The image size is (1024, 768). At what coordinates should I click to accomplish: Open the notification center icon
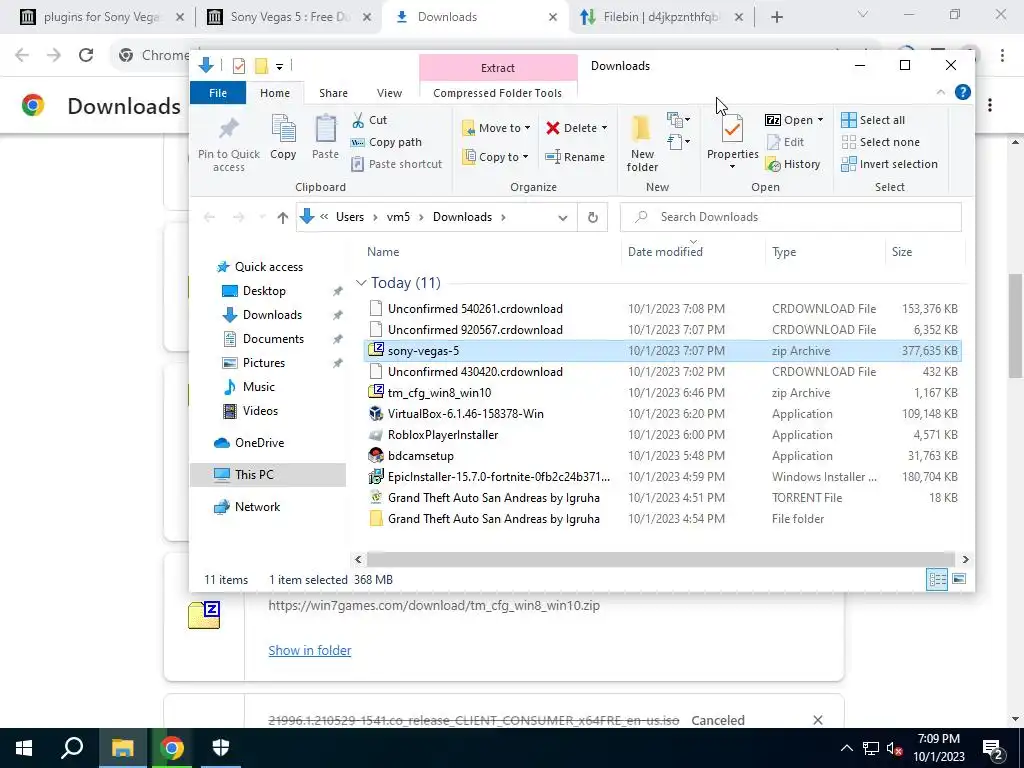tap(993, 748)
